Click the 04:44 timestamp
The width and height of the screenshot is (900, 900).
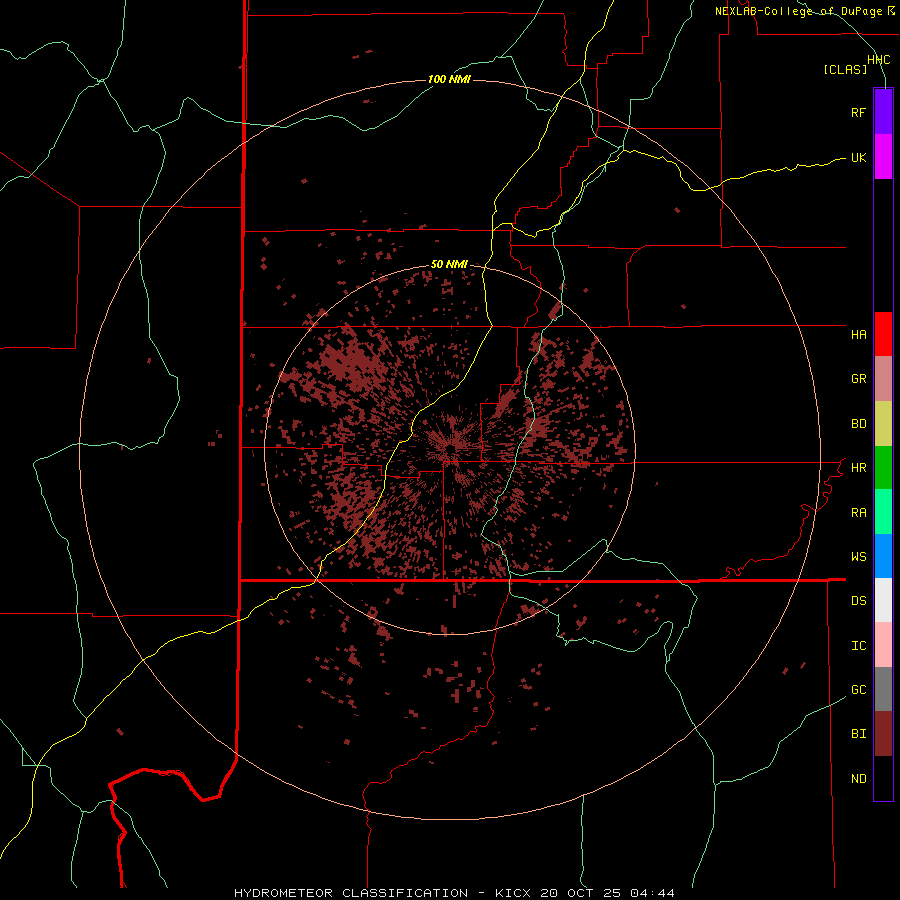tap(652, 893)
